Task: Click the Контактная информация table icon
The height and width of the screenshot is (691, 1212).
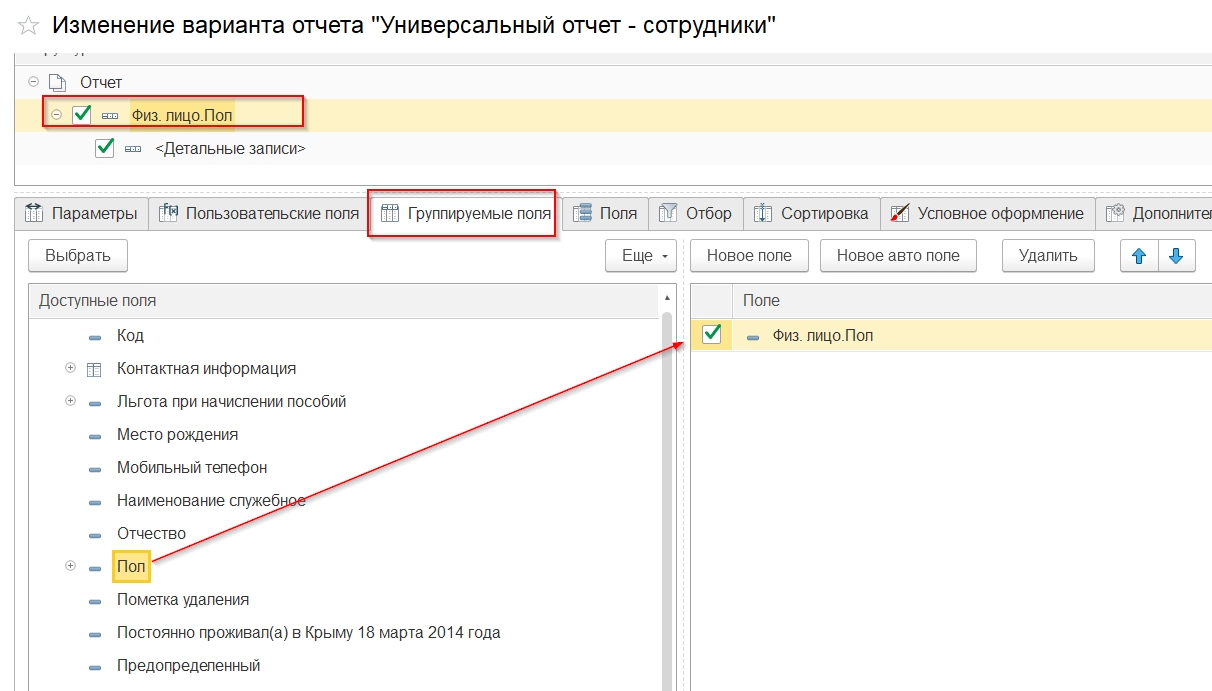Action: coord(95,369)
